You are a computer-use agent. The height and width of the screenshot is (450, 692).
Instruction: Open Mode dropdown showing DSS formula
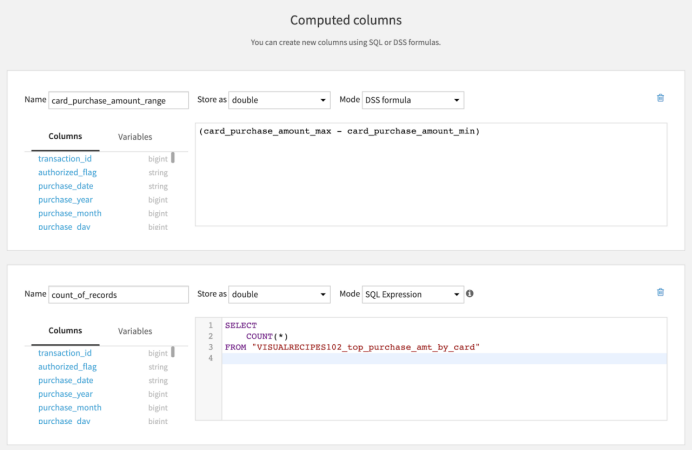tap(413, 100)
